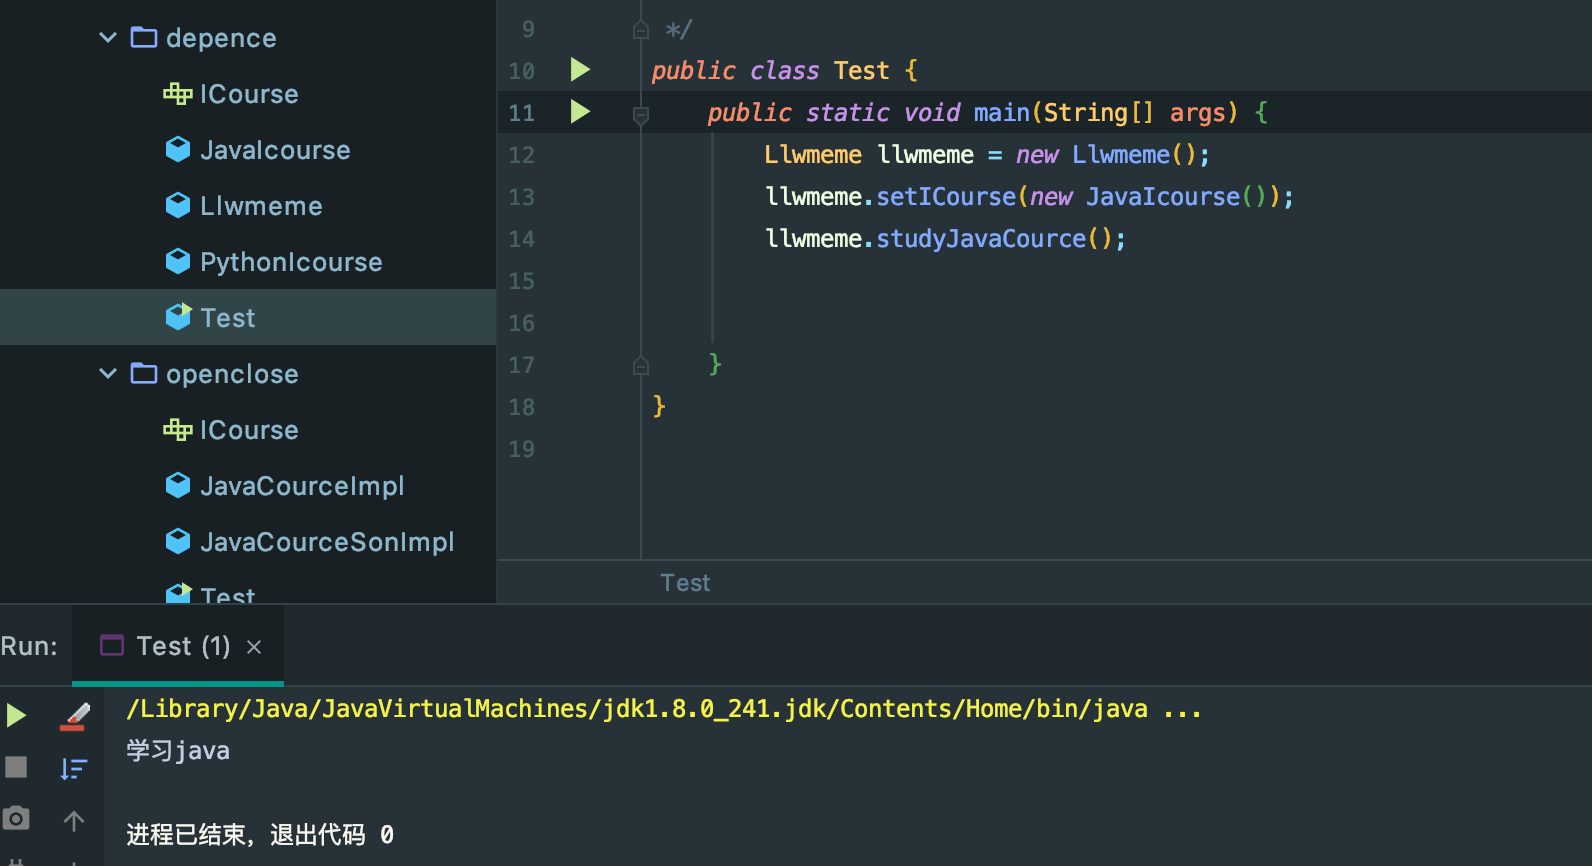
Task: Click the JavaIcourse constructor on line 13
Action: (1163, 197)
